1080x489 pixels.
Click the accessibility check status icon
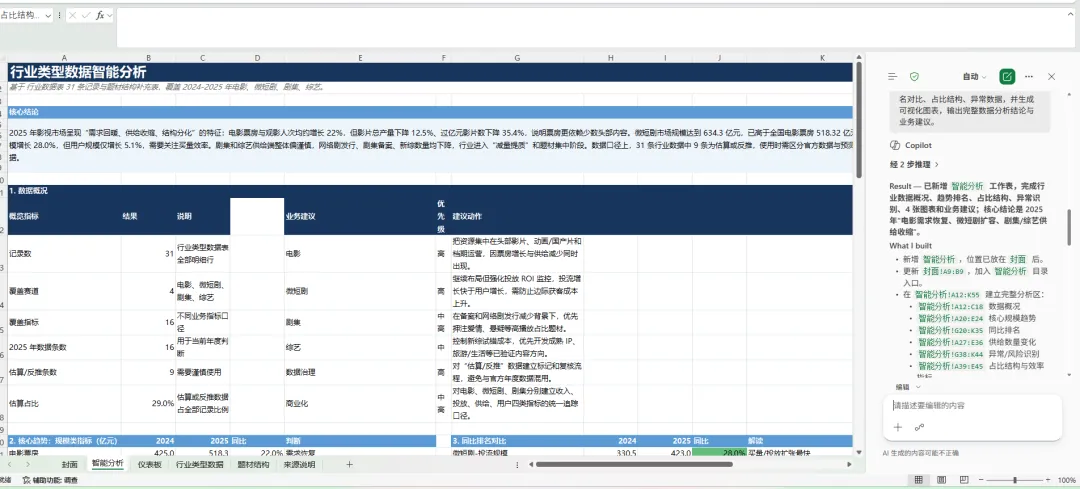coord(26,480)
